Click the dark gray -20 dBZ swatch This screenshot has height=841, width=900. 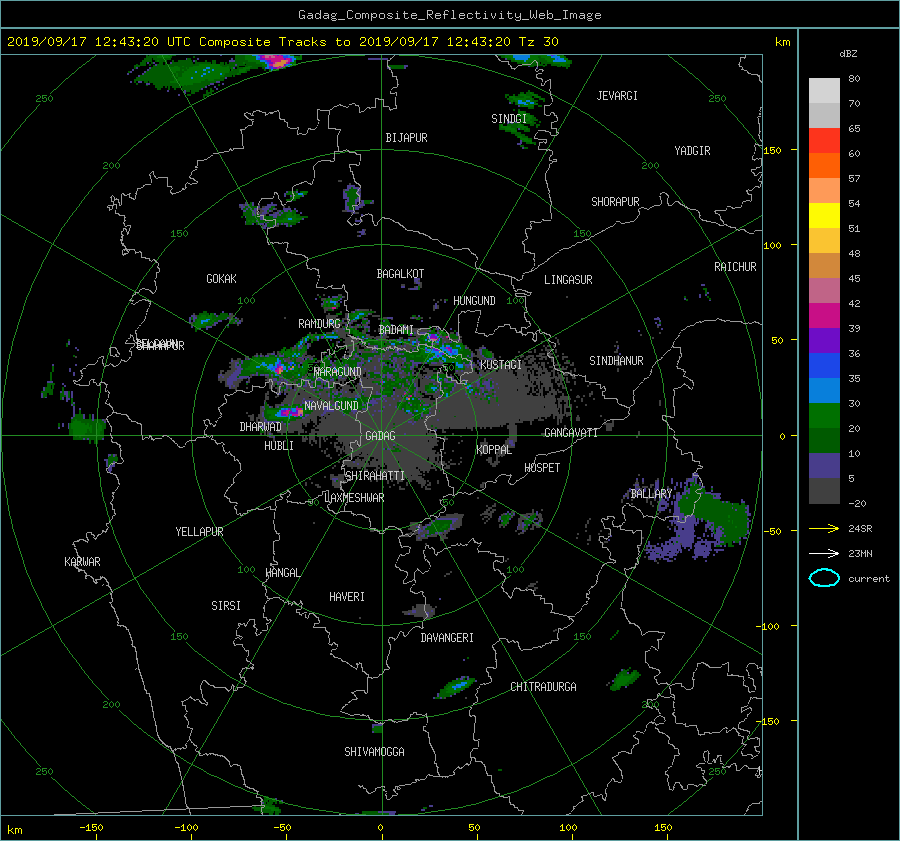[x=824, y=490]
